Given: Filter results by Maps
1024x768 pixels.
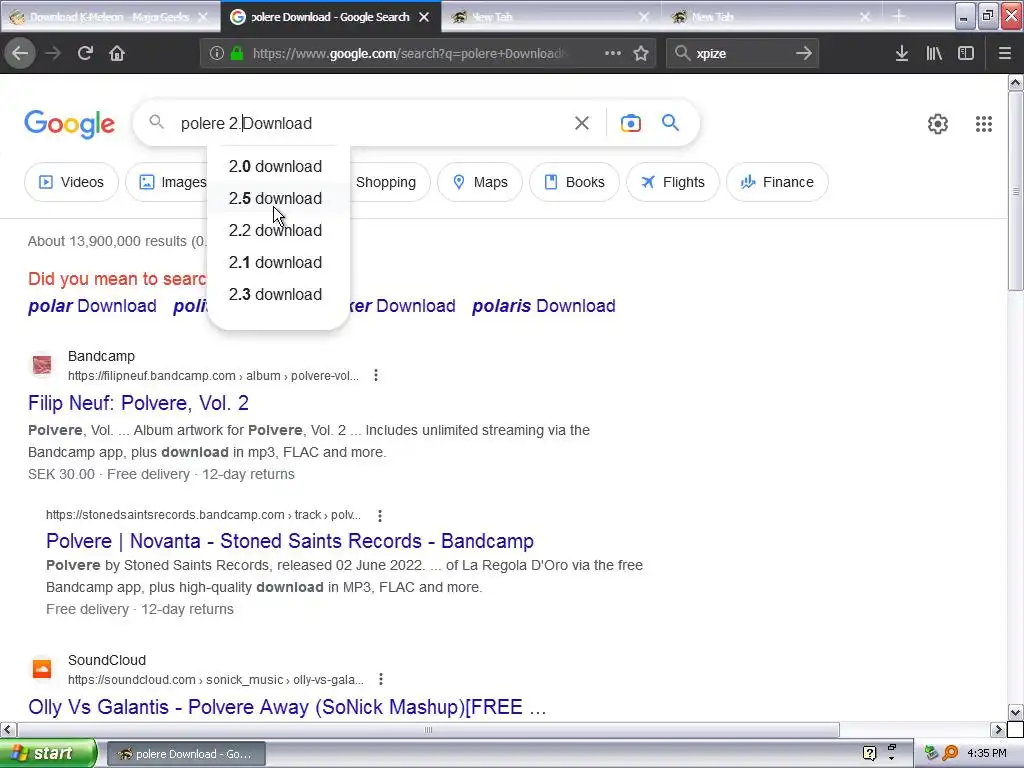Looking at the screenshot, I should tap(480, 182).
